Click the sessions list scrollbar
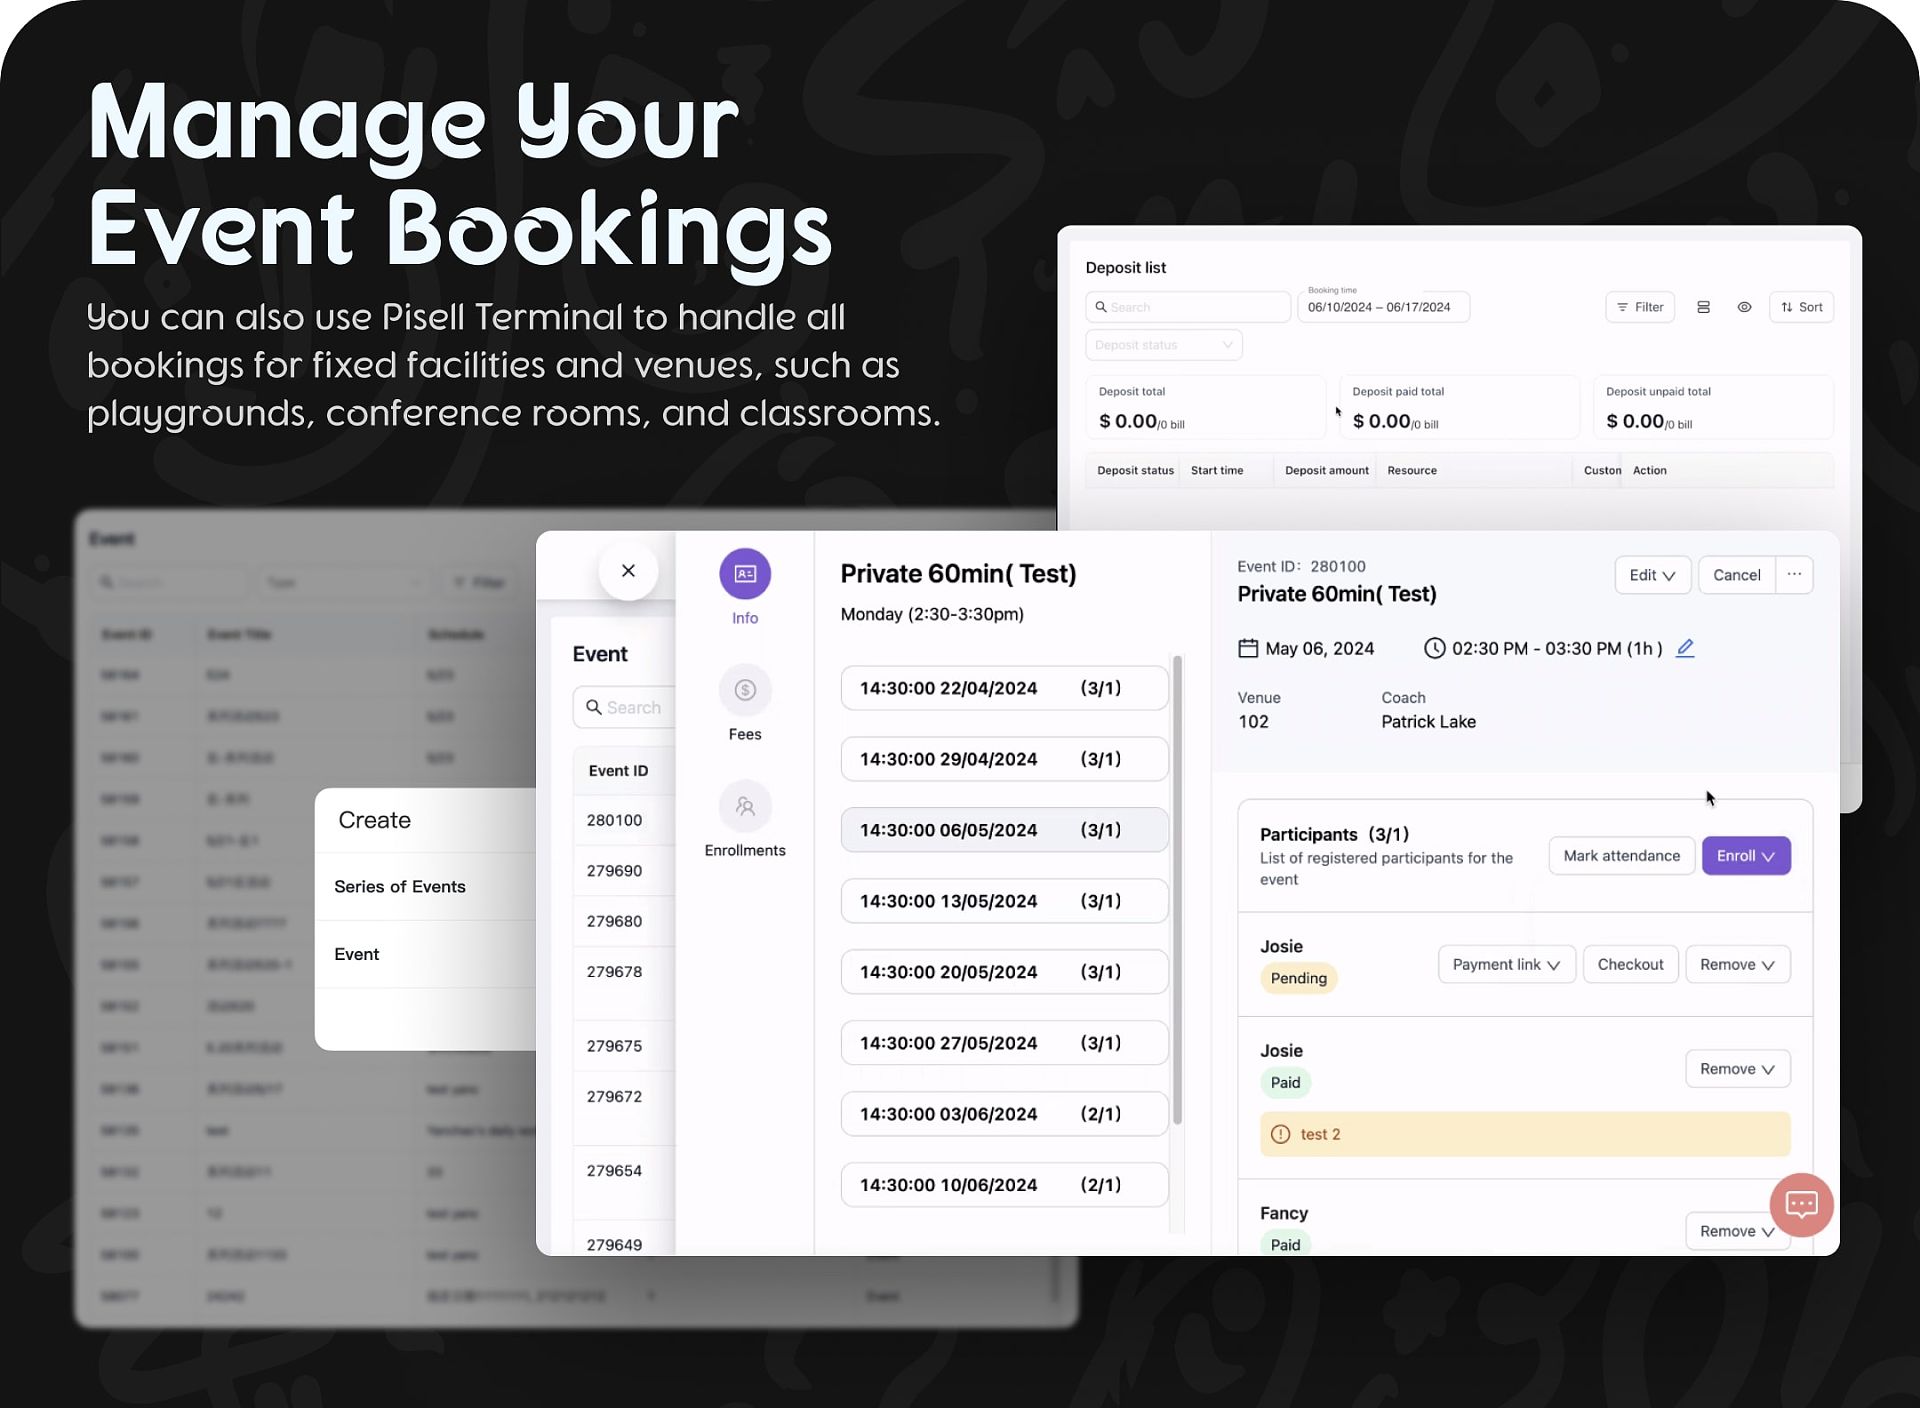The width and height of the screenshot is (1920, 1408). pyautogui.click(x=1178, y=890)
